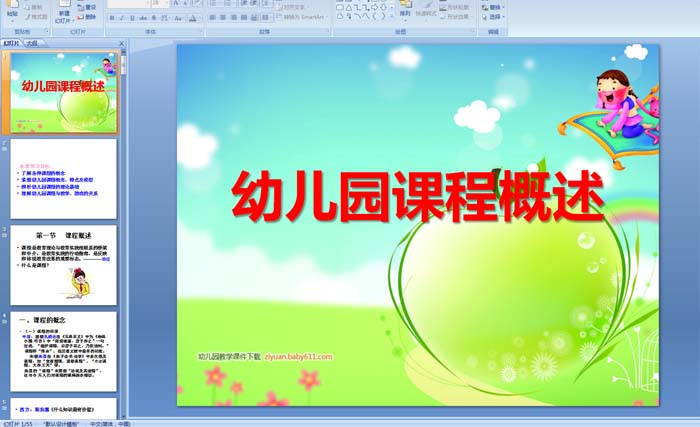The image size is (700, 427).
Task: Open the Line Spacing menu
Action: pos(266,3)
